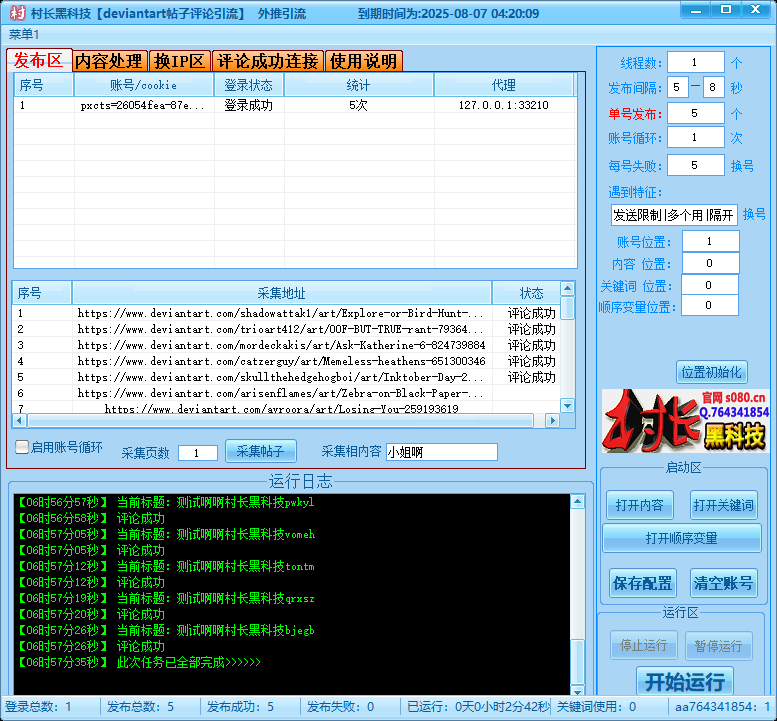Go to the 评论成功连接 tab
Image resolution: width=777 pixels, height=721 pixels.
pyautogui.click(x=267, y=61)
